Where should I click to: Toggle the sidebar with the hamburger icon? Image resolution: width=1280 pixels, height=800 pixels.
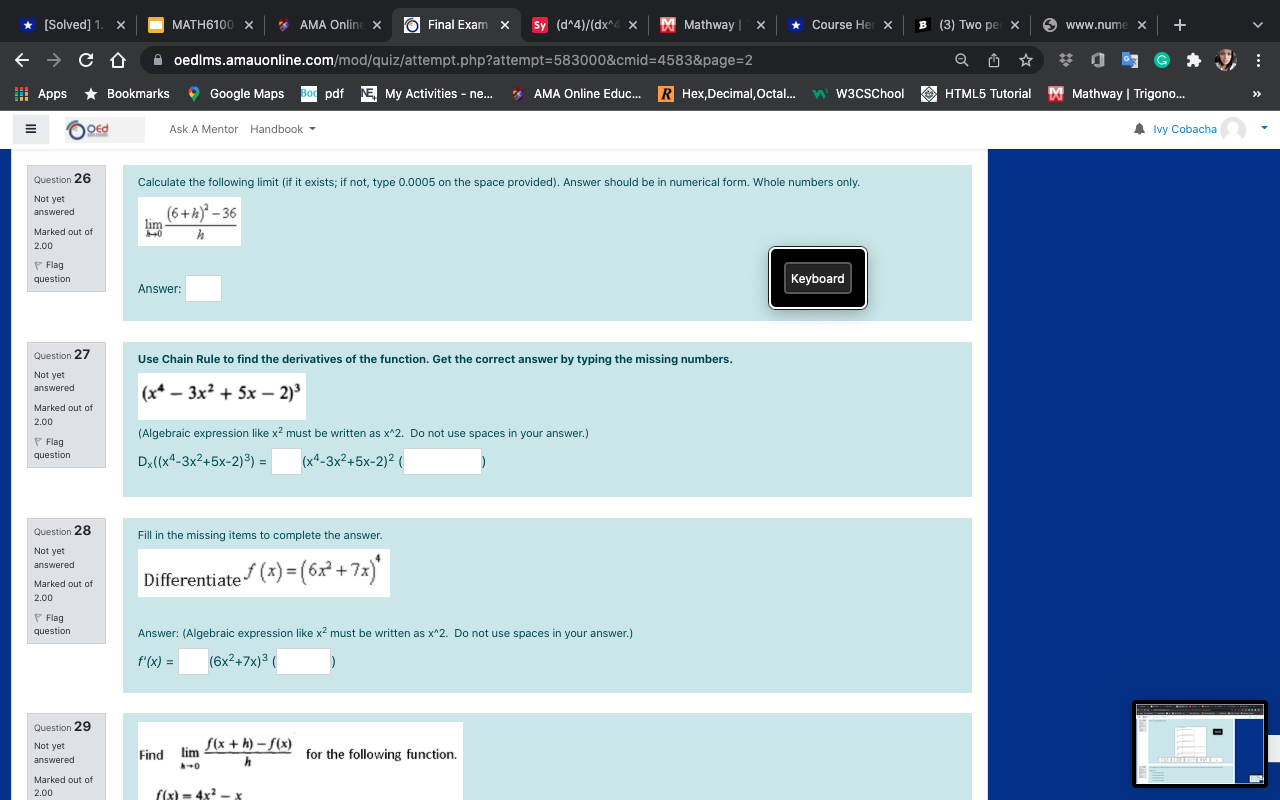click(x=30, y=128)
